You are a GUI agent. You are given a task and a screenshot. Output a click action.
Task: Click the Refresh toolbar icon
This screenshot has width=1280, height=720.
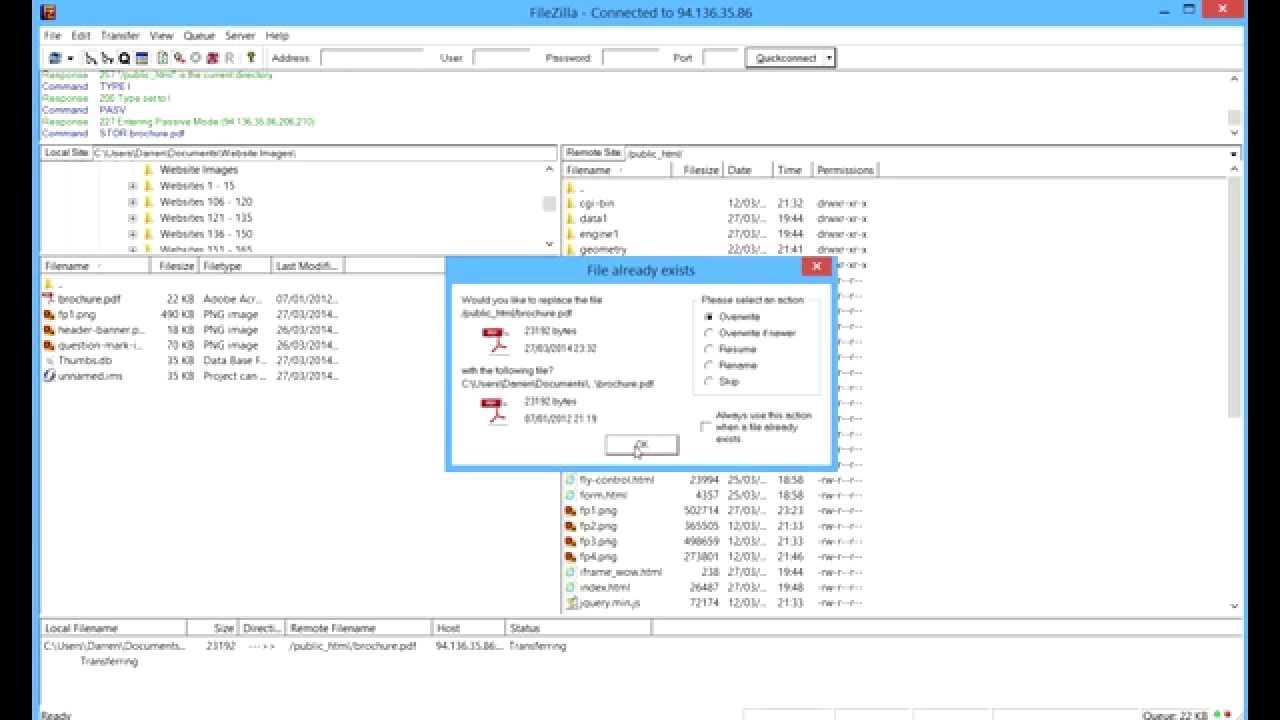pos(163,58)
